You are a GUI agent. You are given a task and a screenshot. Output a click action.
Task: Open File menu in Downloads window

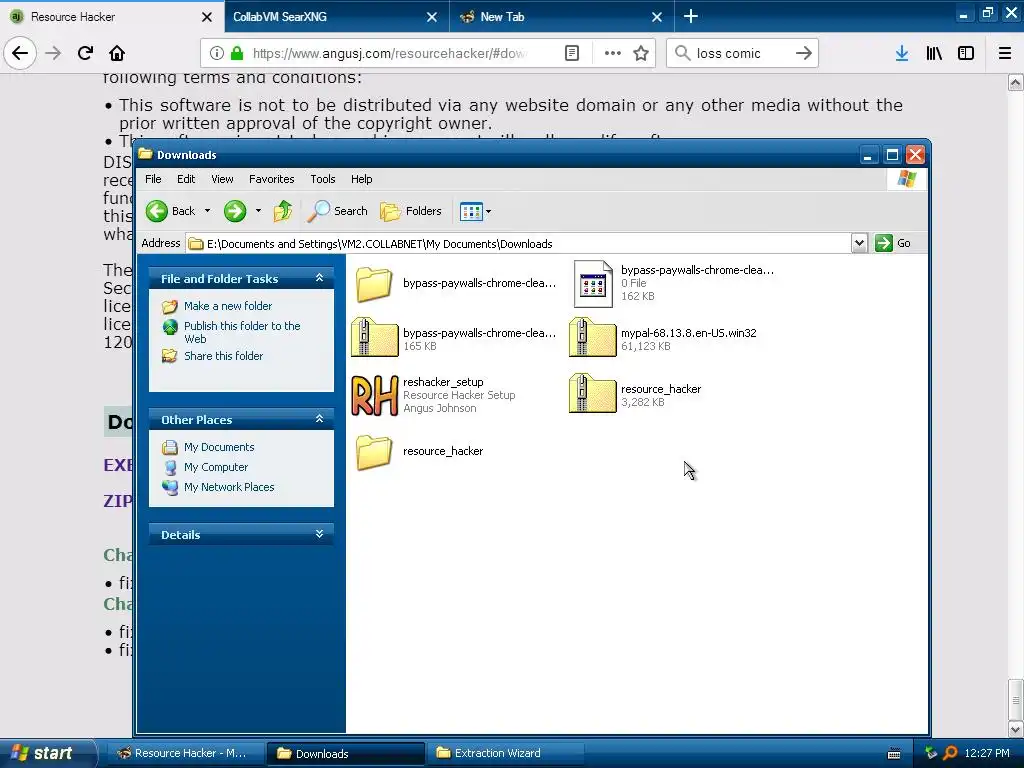(153, 179)
